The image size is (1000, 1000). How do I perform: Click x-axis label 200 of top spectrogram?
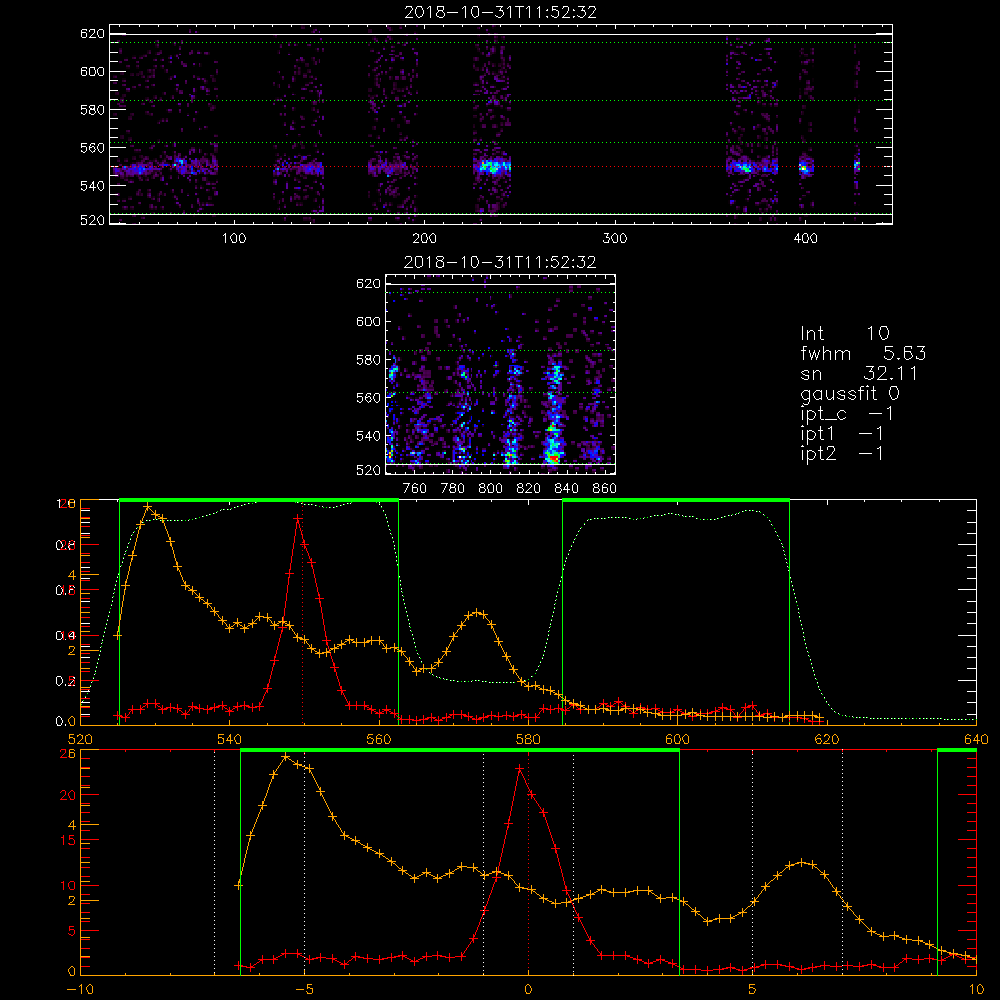click(x=424, y=239)
